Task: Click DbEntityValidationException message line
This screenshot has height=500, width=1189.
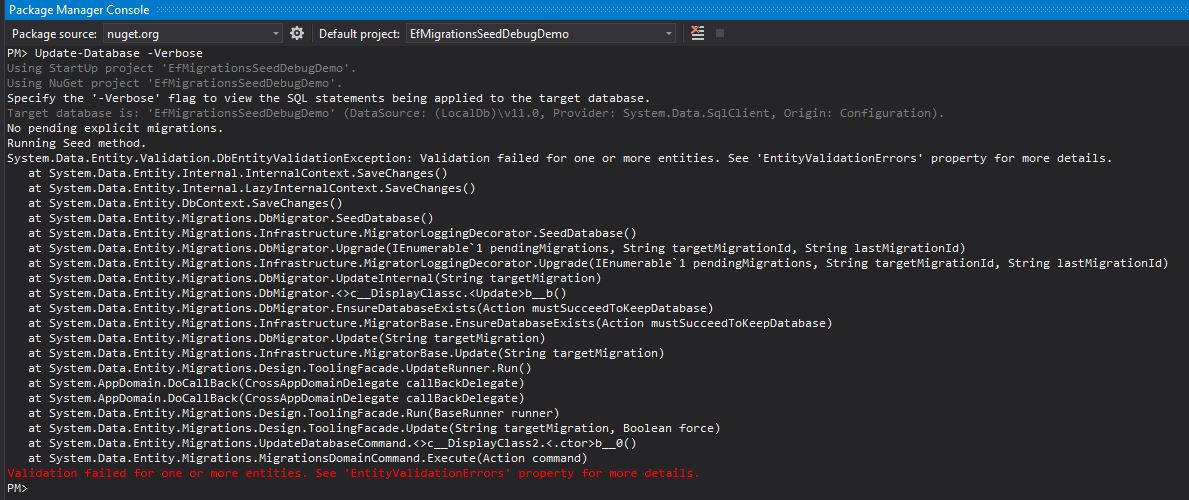Action: coord(560,159)
